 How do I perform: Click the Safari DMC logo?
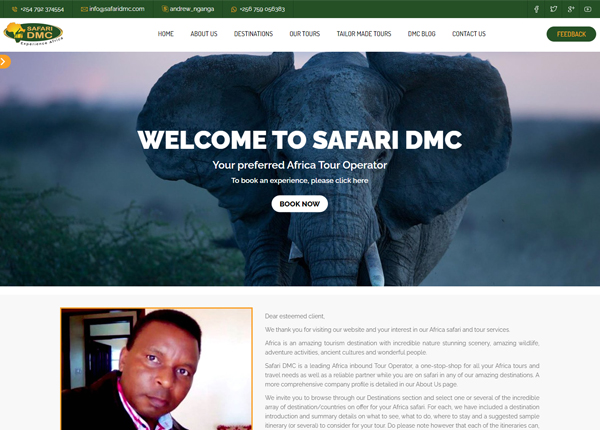pos(33,34)
